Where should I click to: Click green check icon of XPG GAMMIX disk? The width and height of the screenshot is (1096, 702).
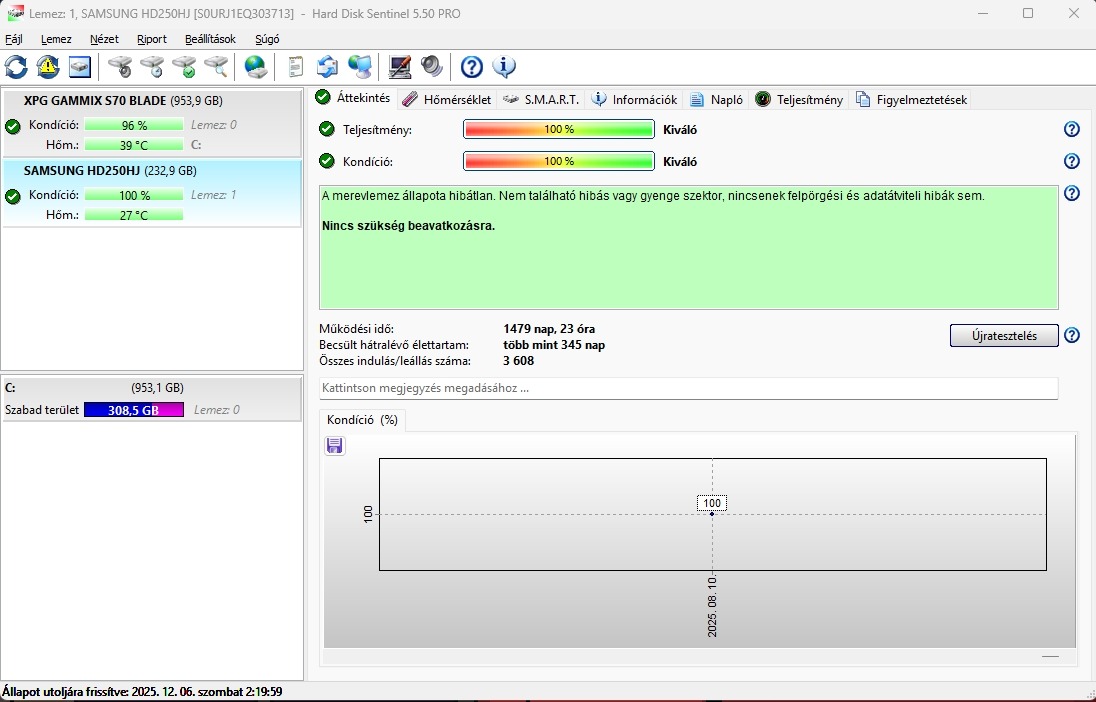coord(13,127)
